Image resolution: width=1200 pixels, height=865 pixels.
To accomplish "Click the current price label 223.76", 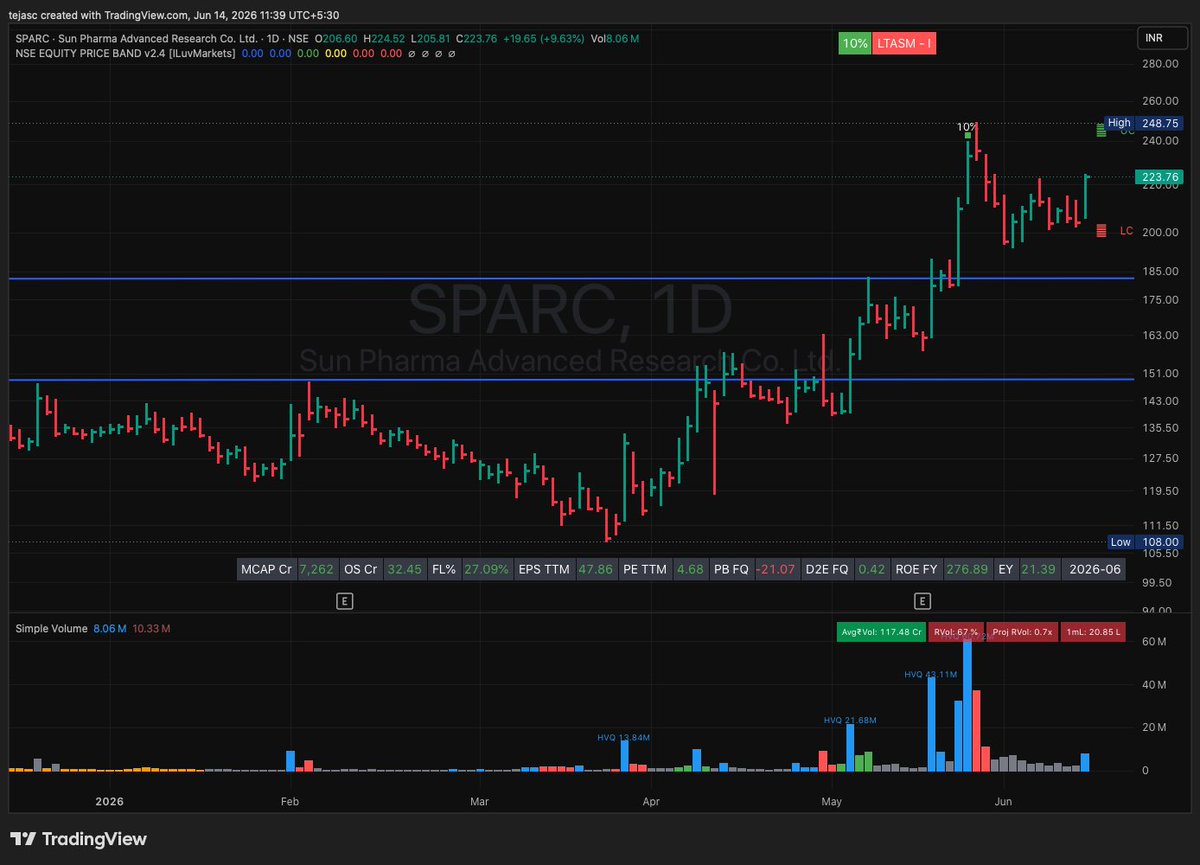I will [1159, 177].
